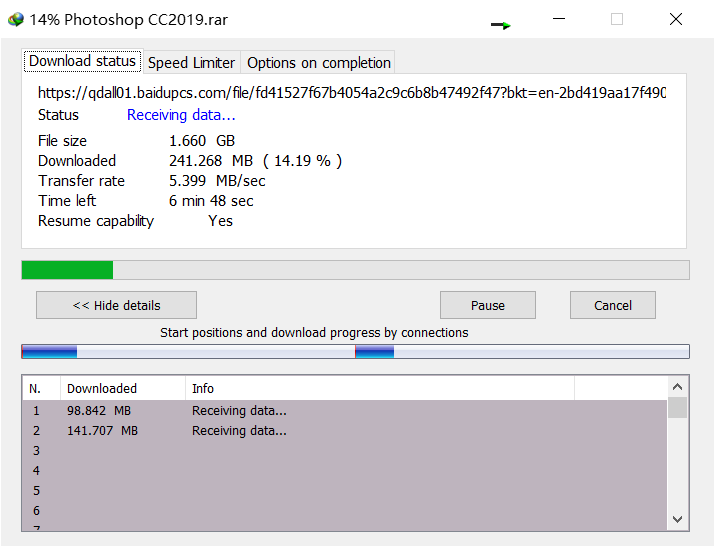Select connection row with 141.707 MB
The width and height of the screenshot is (715, 547).
point(345,431)
